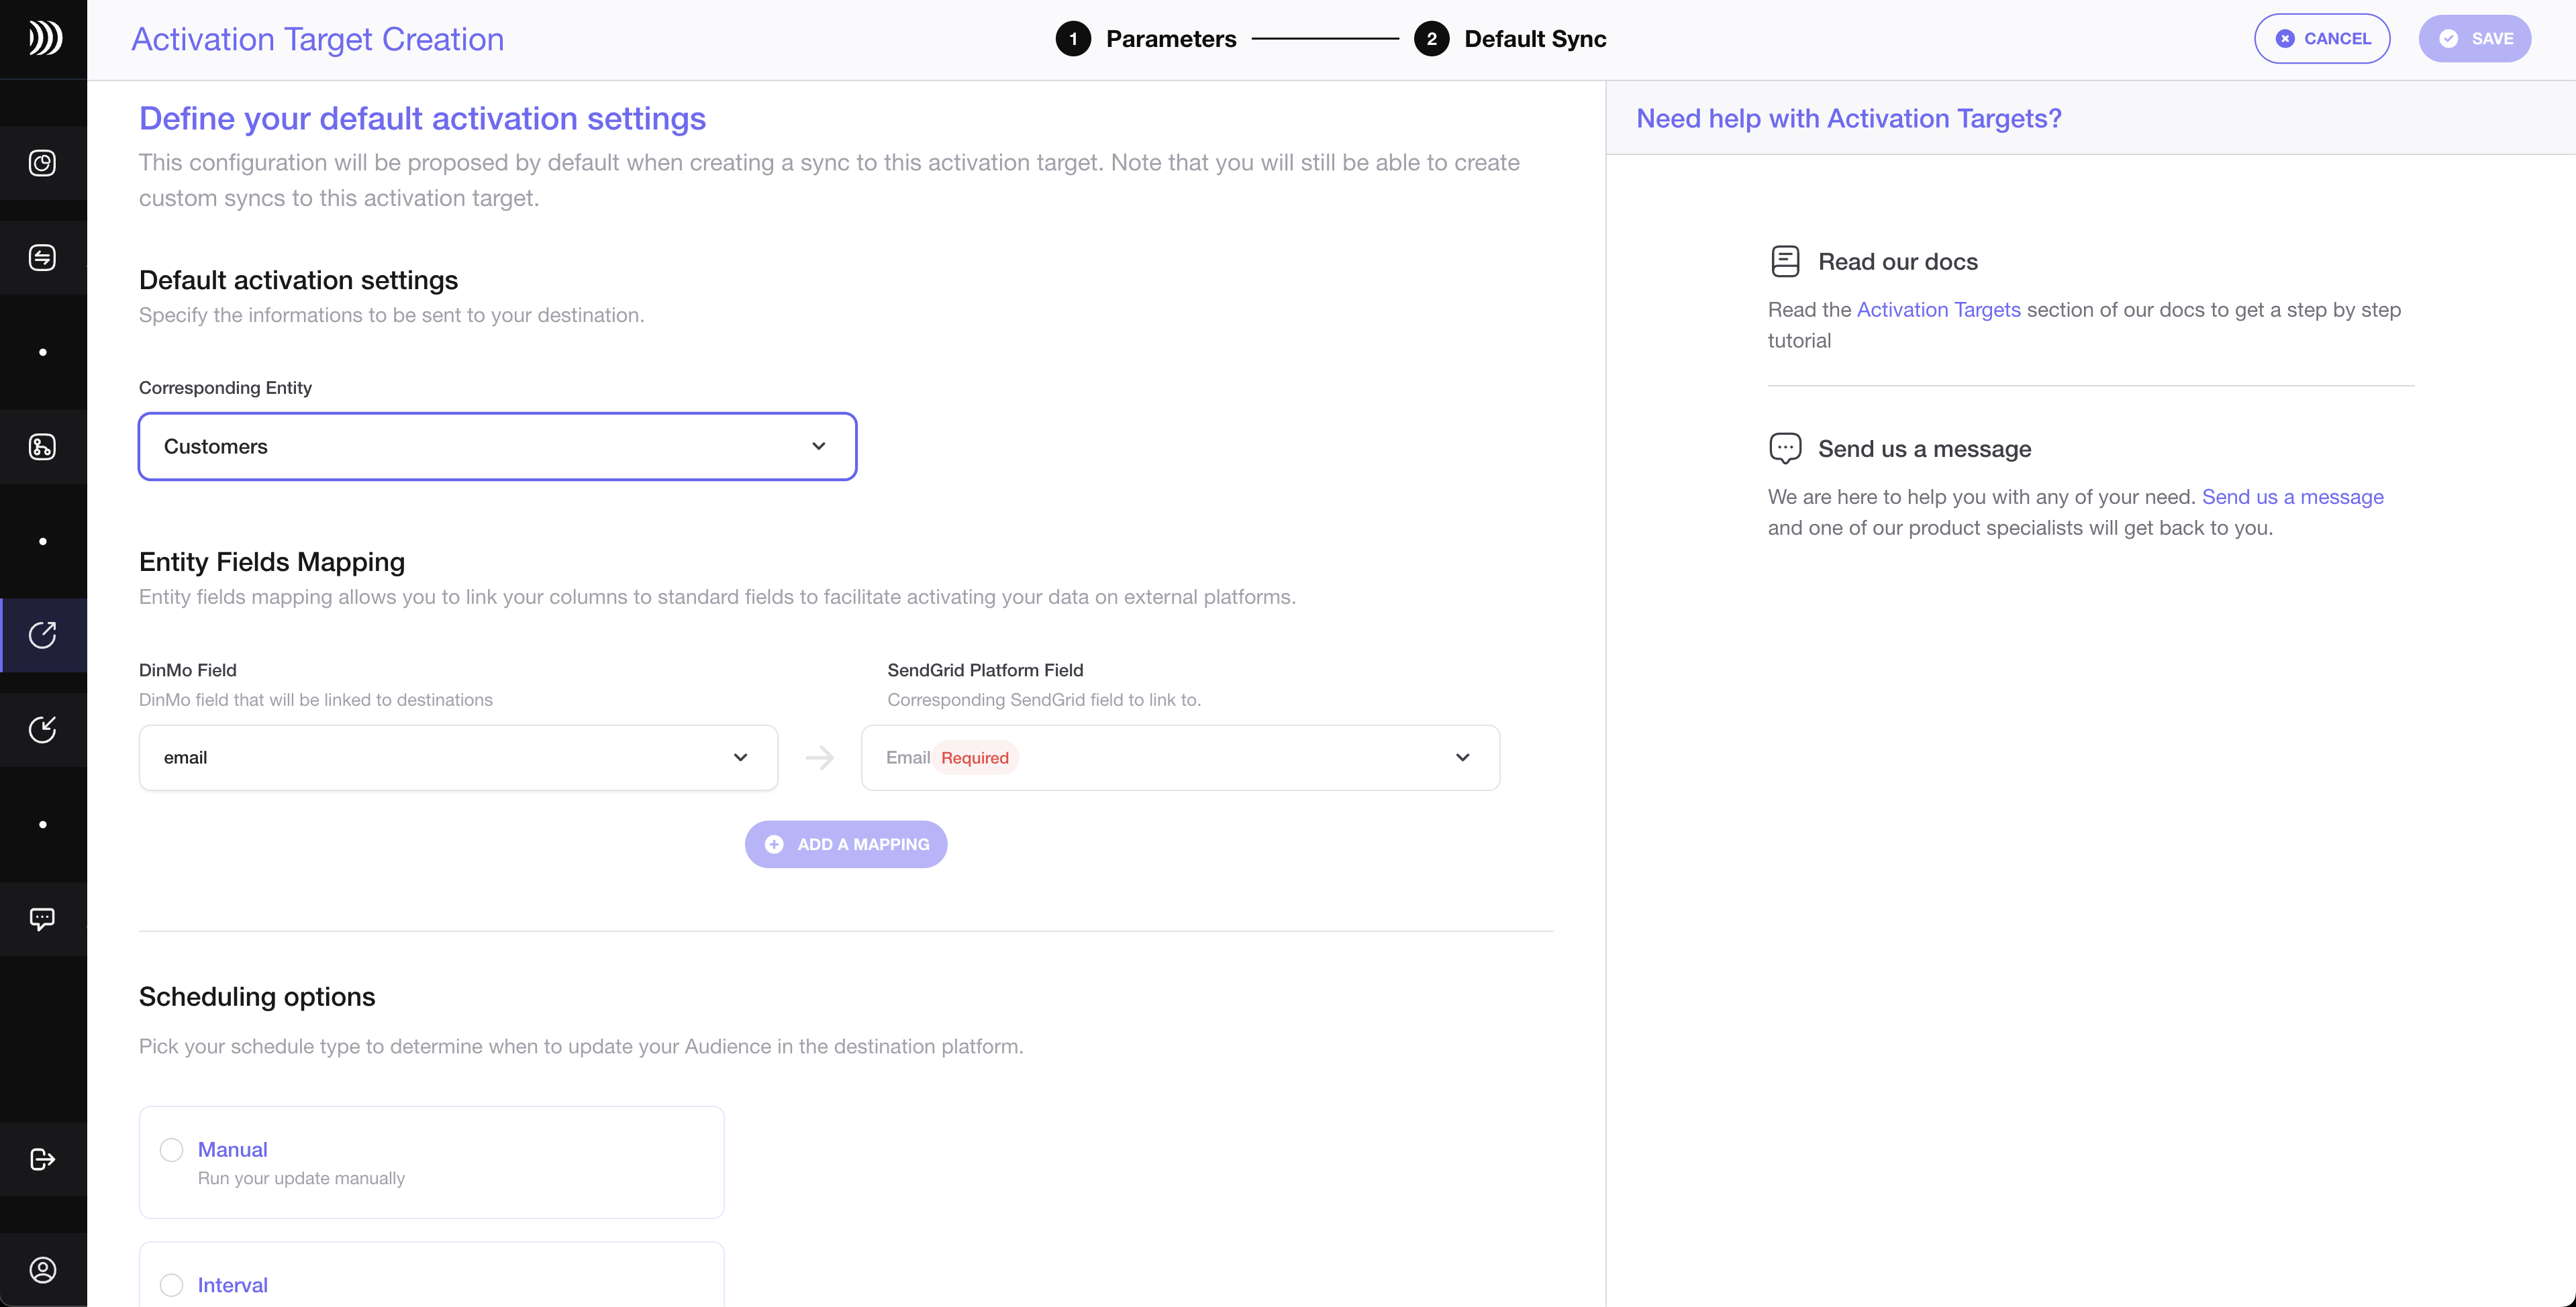Click the SAVE button

(x=2475, y=39)
